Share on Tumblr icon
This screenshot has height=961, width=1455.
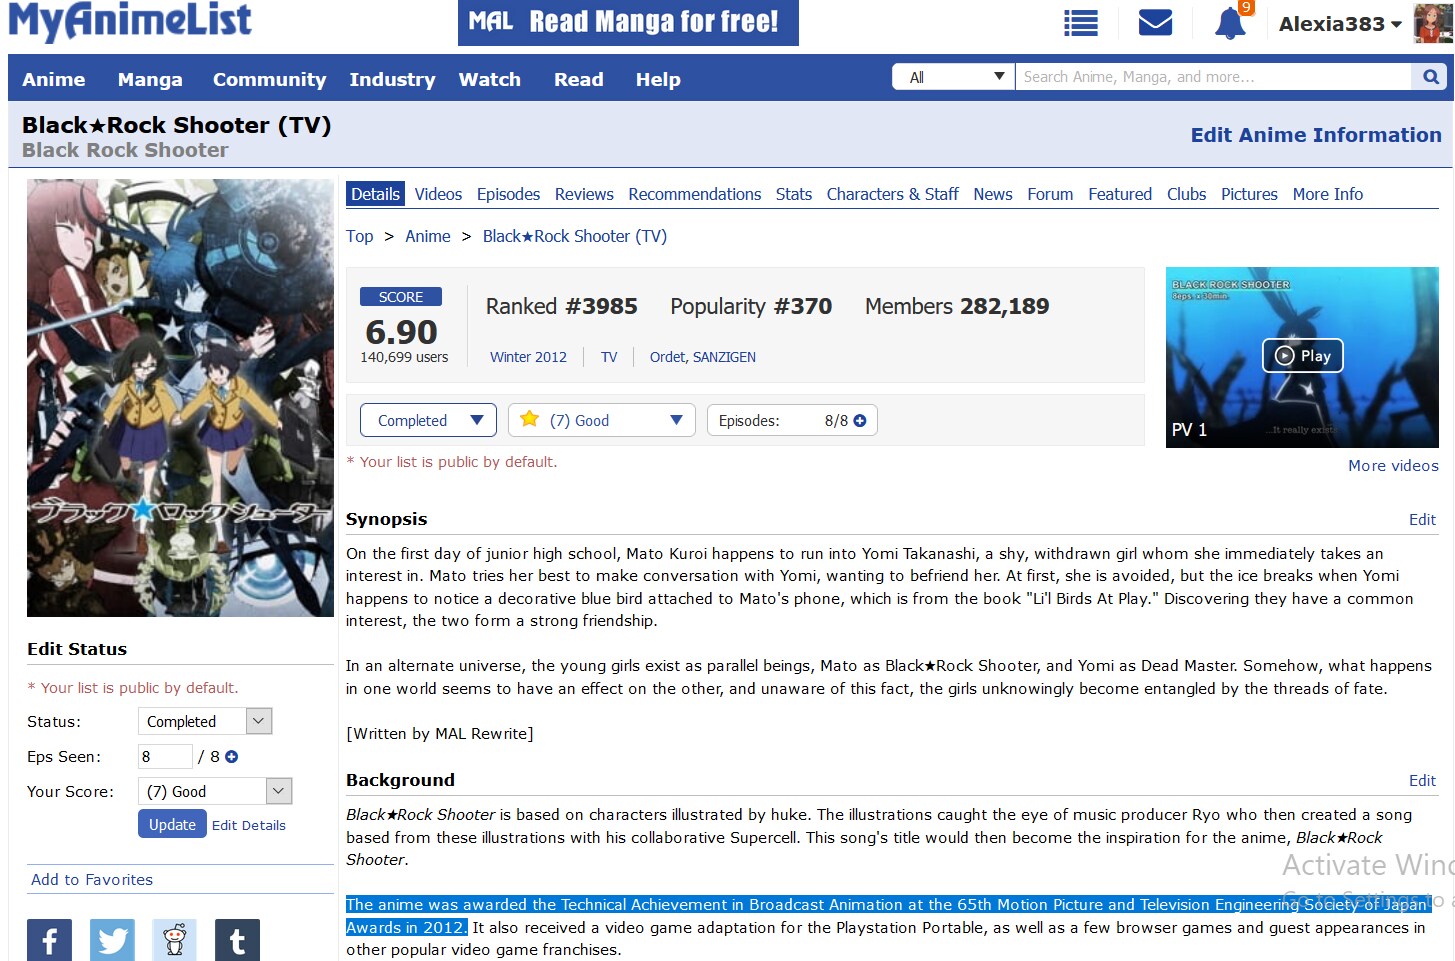point(237,941)
